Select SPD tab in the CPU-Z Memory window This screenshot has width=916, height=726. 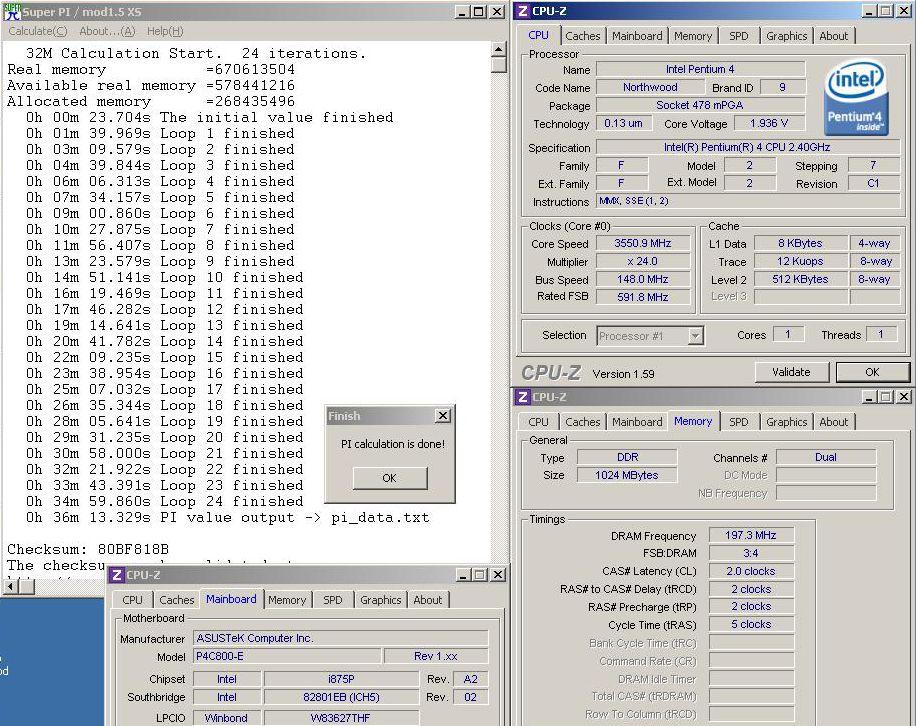738,422
